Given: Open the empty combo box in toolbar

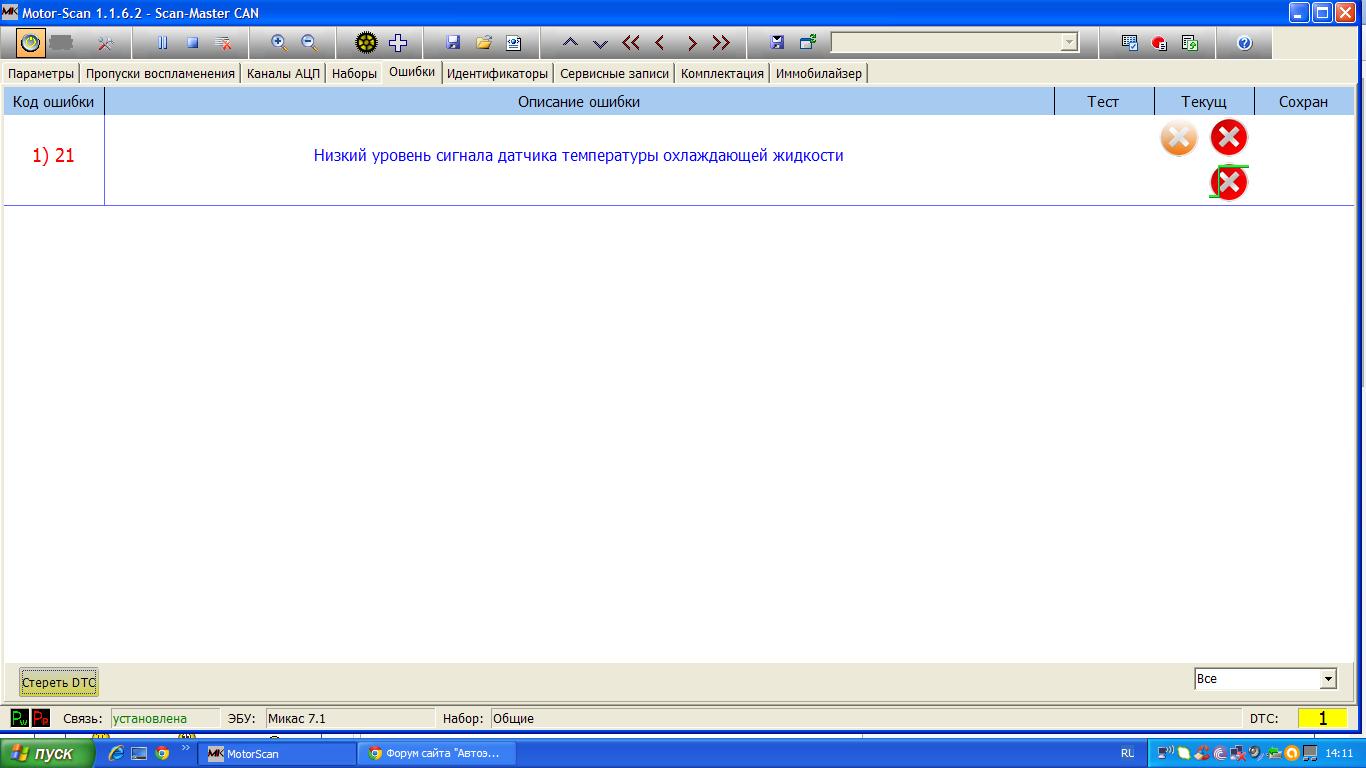Looking at the screenshot, I should point(955,43).
